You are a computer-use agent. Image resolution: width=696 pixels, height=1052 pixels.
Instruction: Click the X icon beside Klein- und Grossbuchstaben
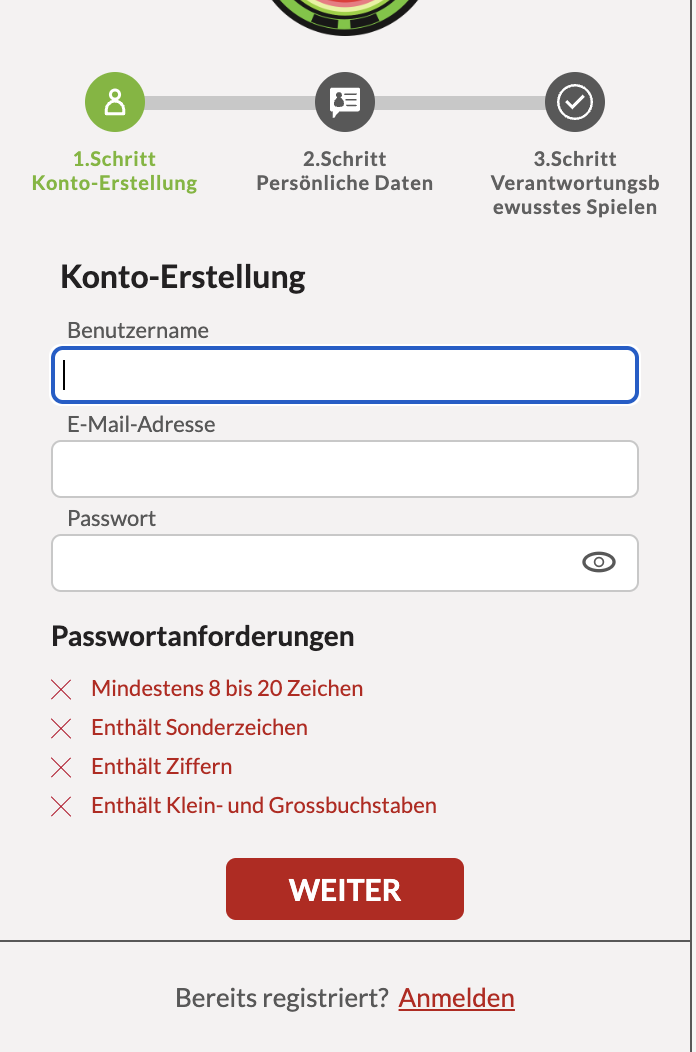coord(62,806)
